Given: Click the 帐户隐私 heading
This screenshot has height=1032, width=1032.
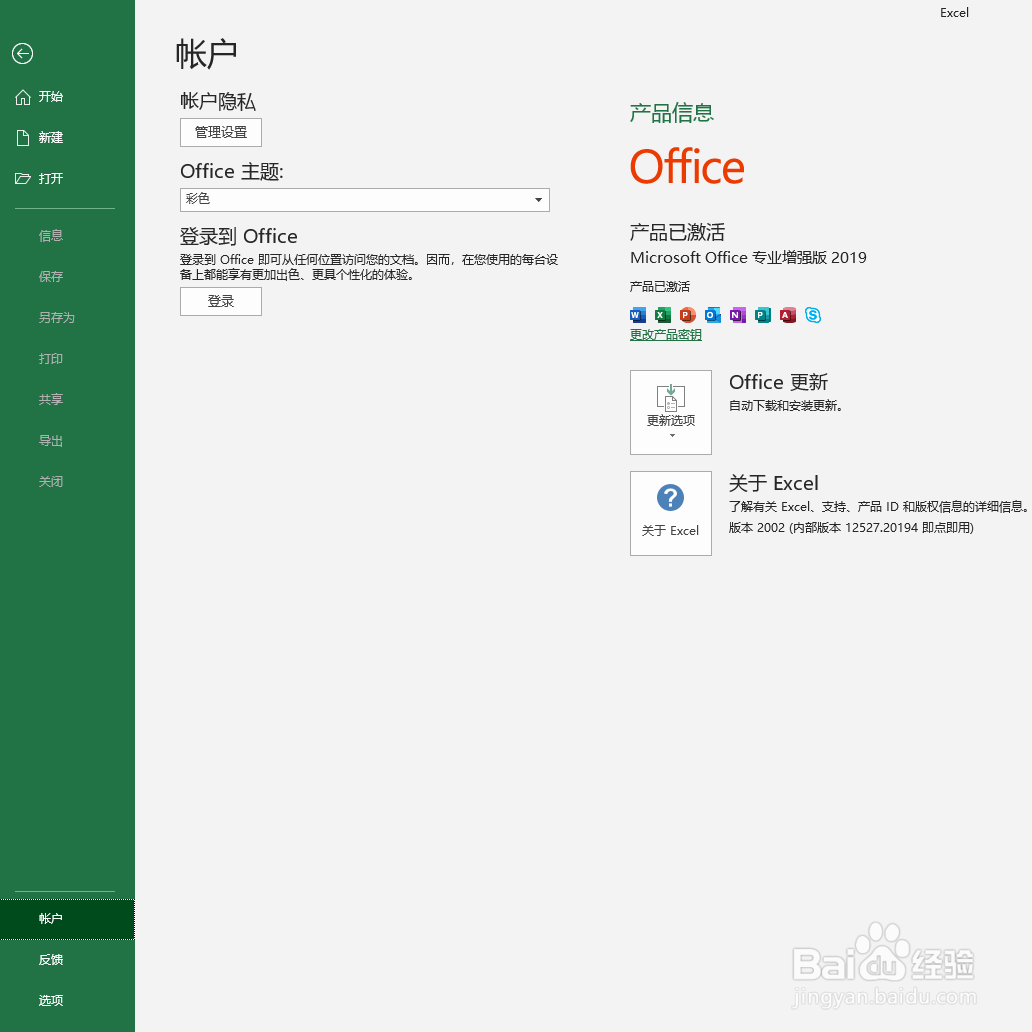Looking at the screenshot, I should click(x=218, y=101).
